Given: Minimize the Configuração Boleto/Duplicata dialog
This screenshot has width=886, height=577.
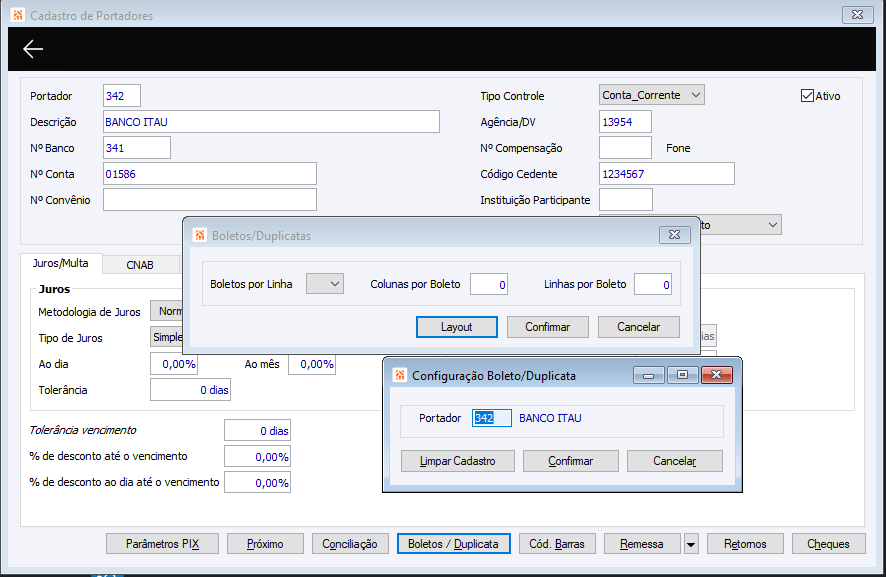Looking at the screenshot, I should [x=649, y=375].
